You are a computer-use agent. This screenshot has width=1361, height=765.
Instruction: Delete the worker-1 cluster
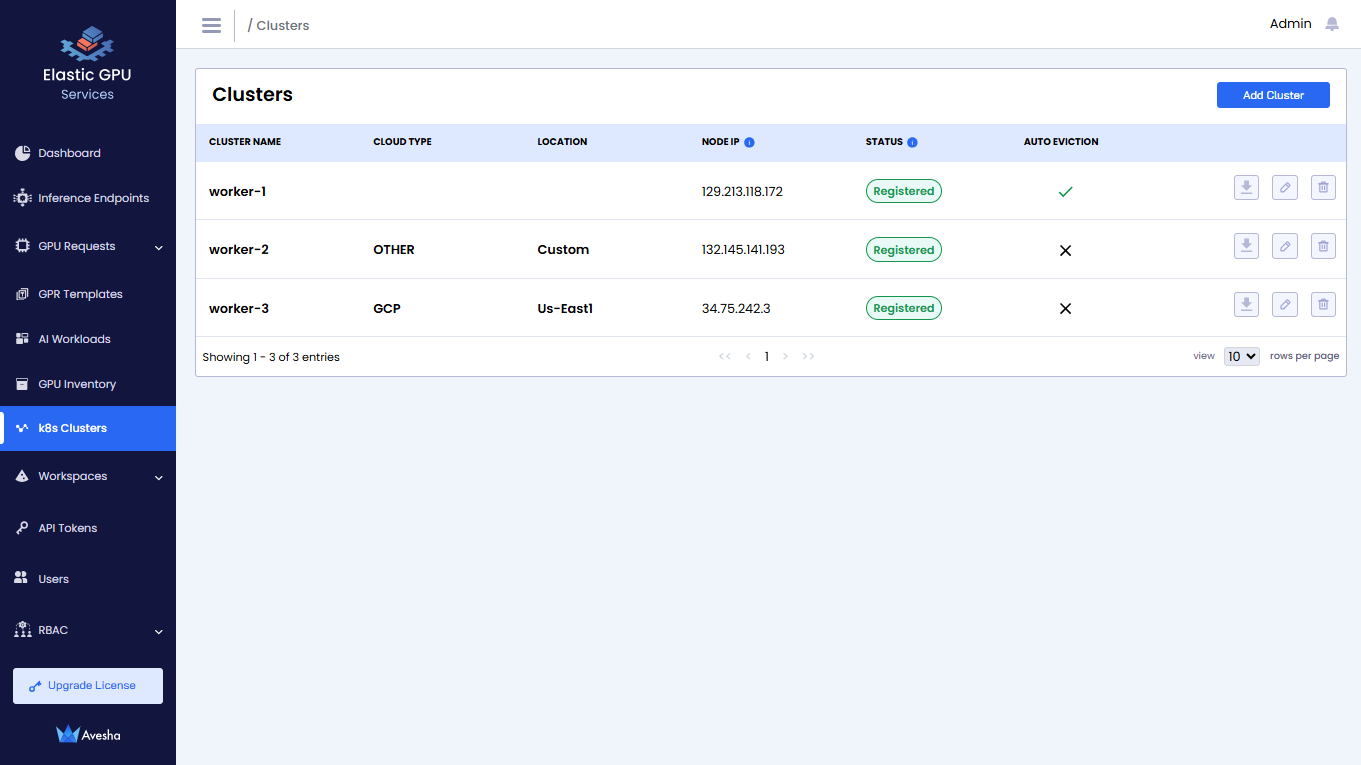point(1323,188)
